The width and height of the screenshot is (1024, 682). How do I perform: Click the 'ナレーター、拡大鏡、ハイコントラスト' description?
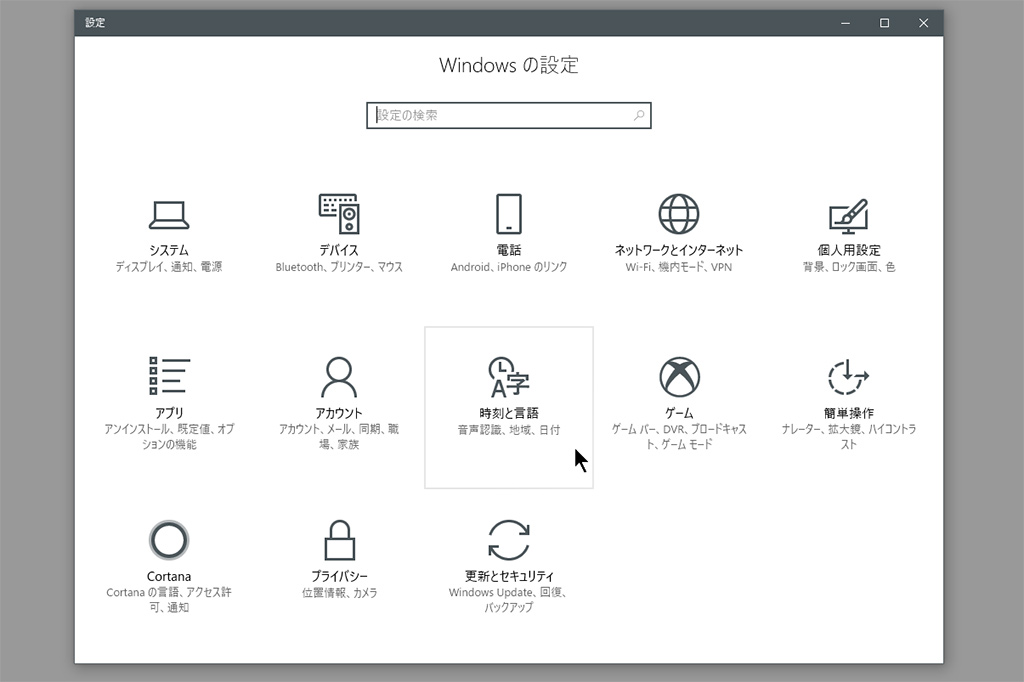[x=848, y=436]
